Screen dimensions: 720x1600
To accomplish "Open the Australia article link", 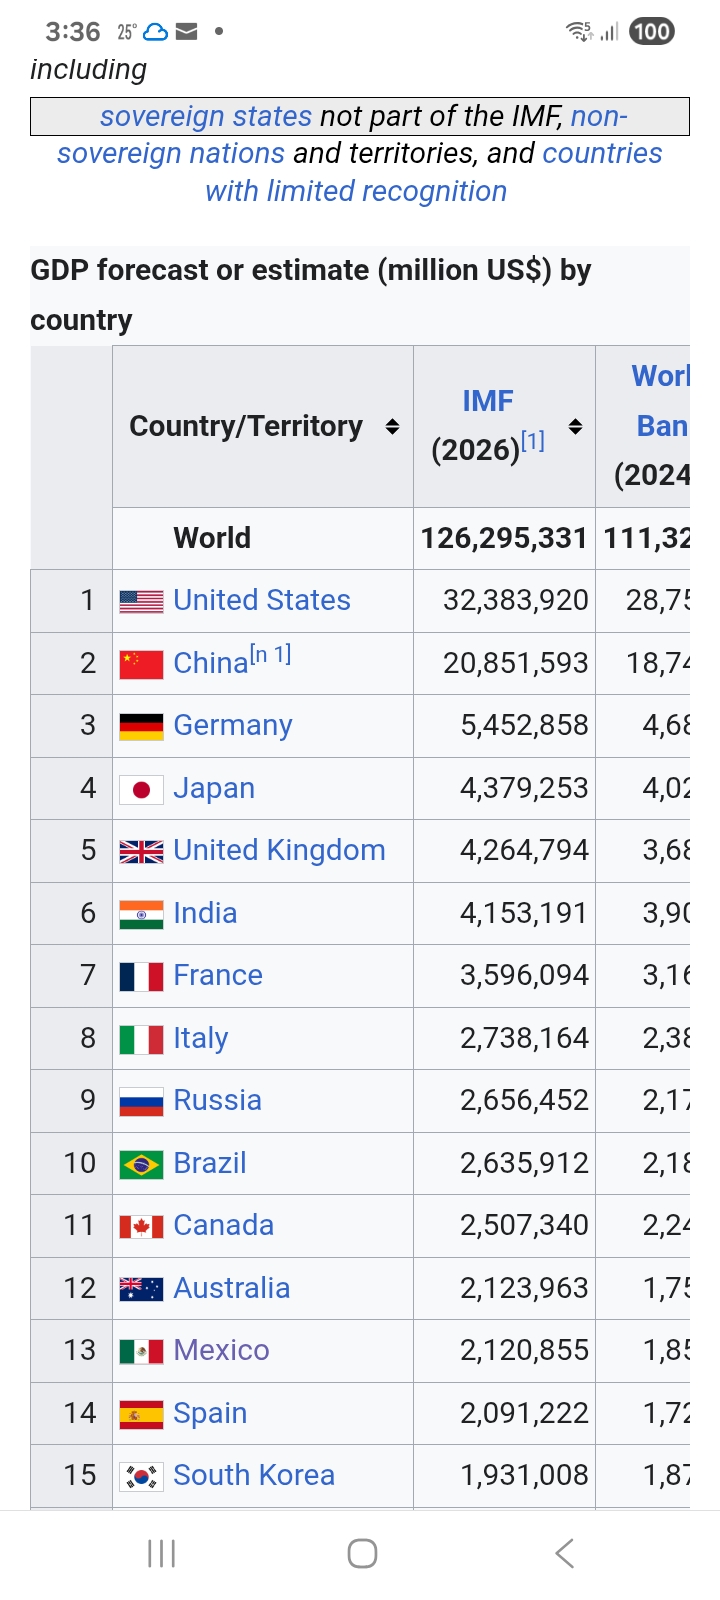I will [x=232, y=1288].
